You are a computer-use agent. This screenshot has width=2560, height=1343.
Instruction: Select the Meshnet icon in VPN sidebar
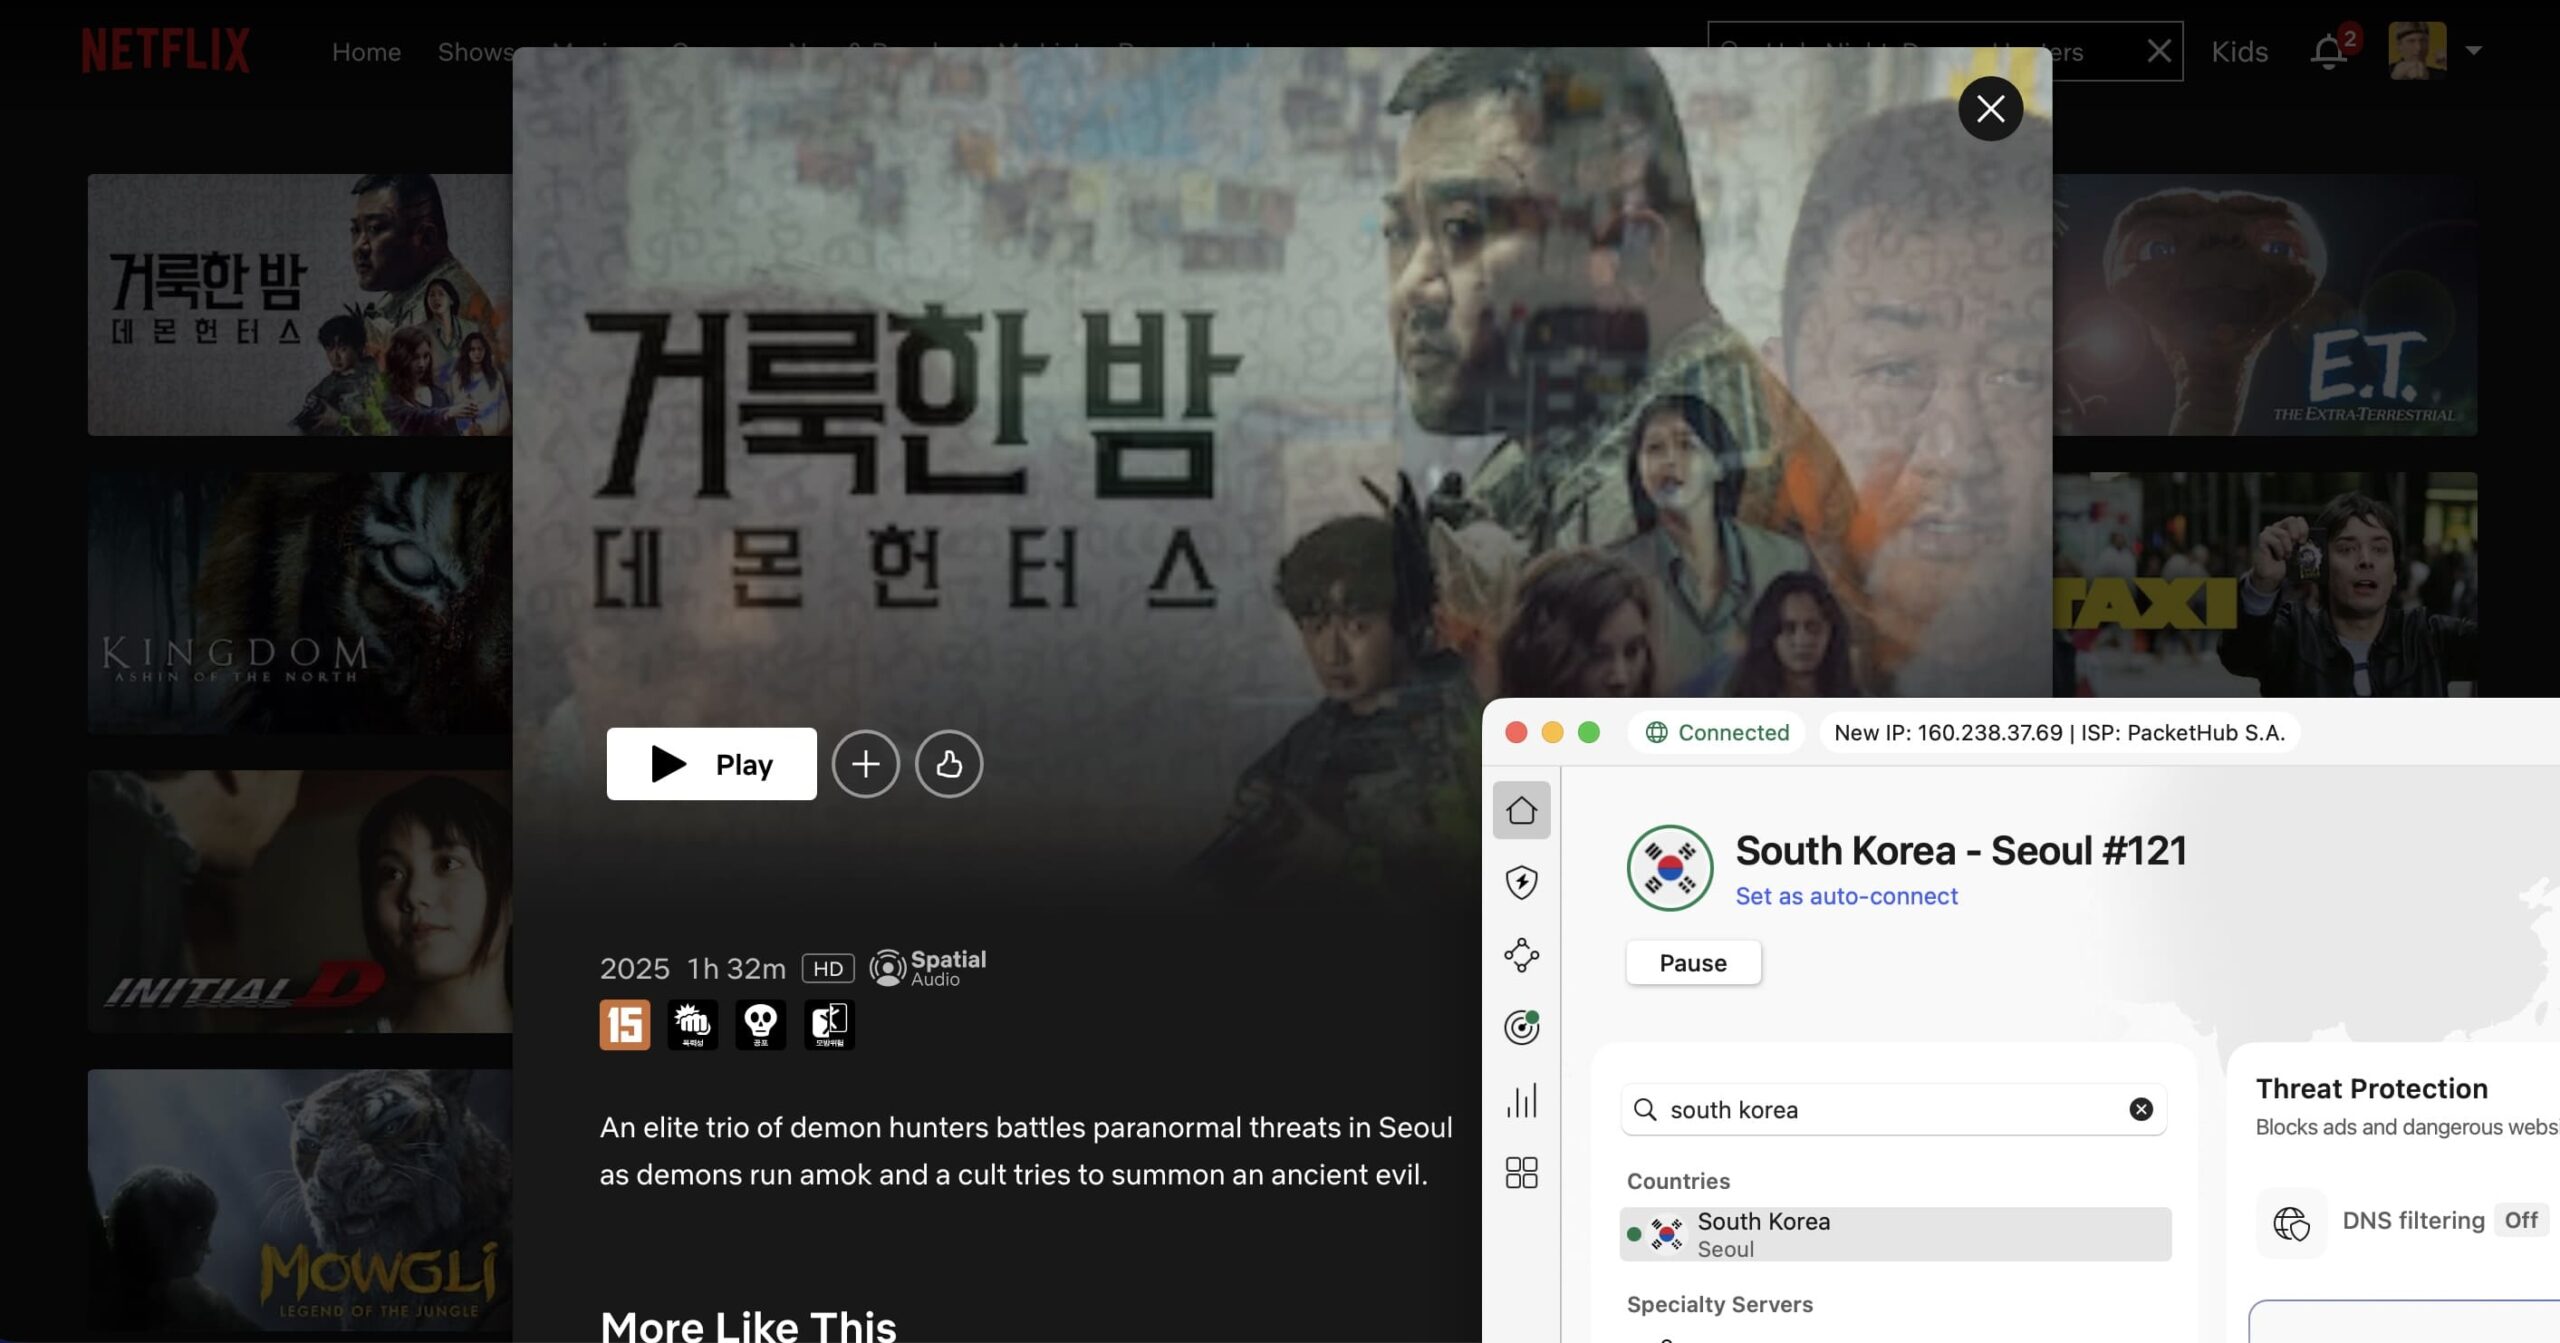point(1522,954)
